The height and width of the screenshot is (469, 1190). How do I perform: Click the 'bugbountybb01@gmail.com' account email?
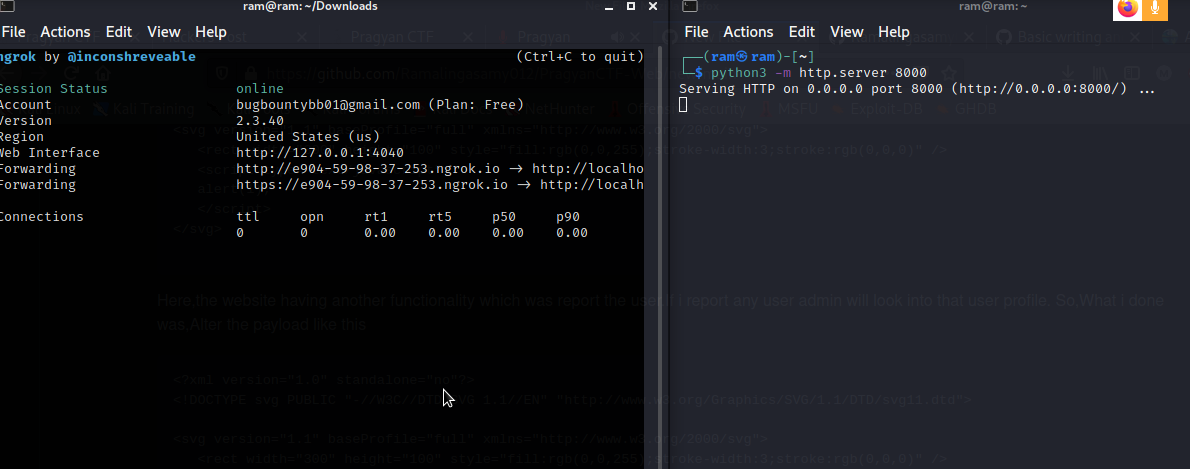(x=328, y=105)
